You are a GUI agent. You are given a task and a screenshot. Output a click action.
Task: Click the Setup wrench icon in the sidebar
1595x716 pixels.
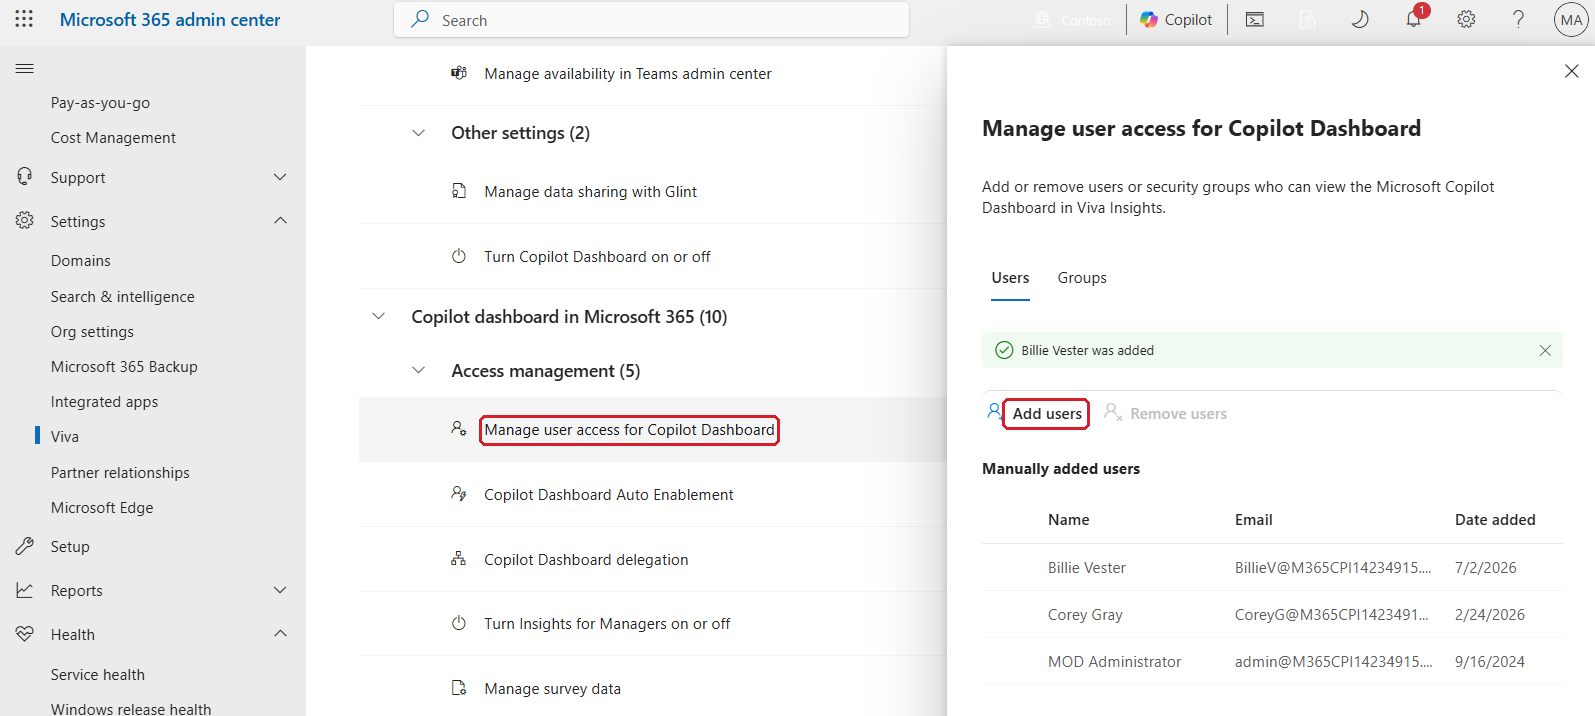pyautogui.click(x=25, y=546)
